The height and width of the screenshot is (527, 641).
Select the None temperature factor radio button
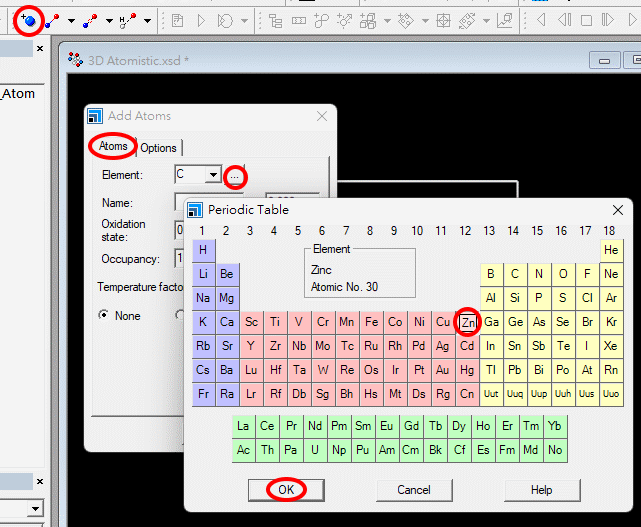[104, 316]
